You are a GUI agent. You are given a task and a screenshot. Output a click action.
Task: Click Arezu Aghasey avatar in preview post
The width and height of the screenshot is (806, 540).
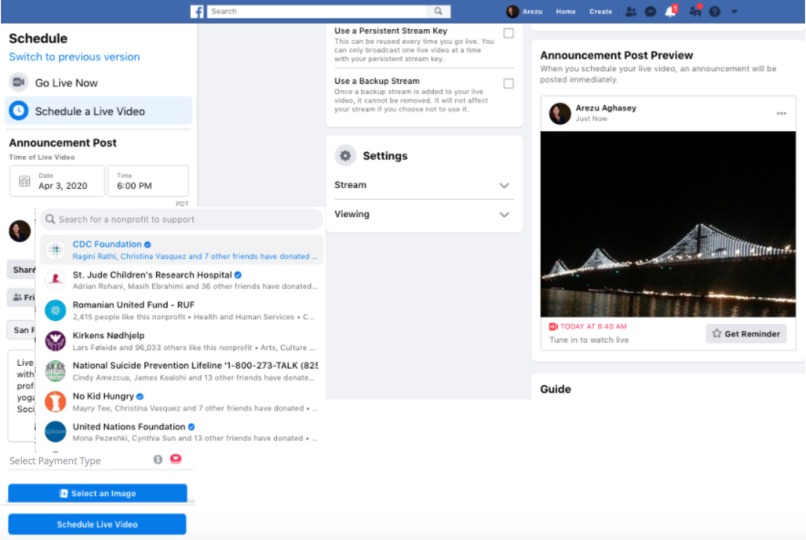pyautogui.click(x=560, y=113)
